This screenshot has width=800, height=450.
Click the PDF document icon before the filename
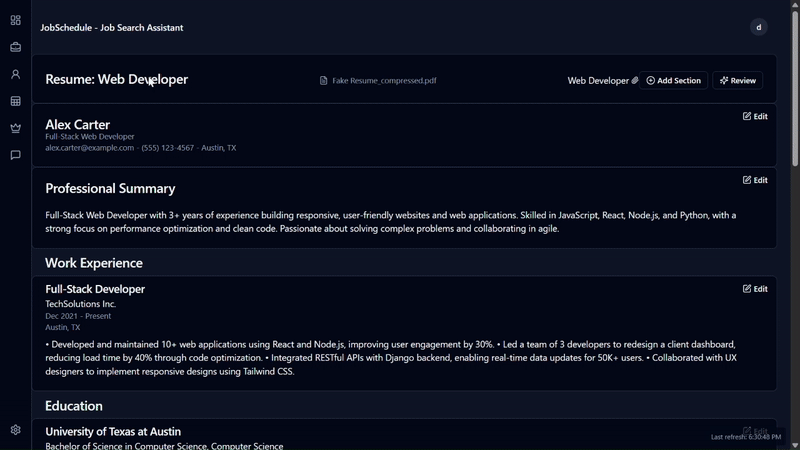point(324,81)
